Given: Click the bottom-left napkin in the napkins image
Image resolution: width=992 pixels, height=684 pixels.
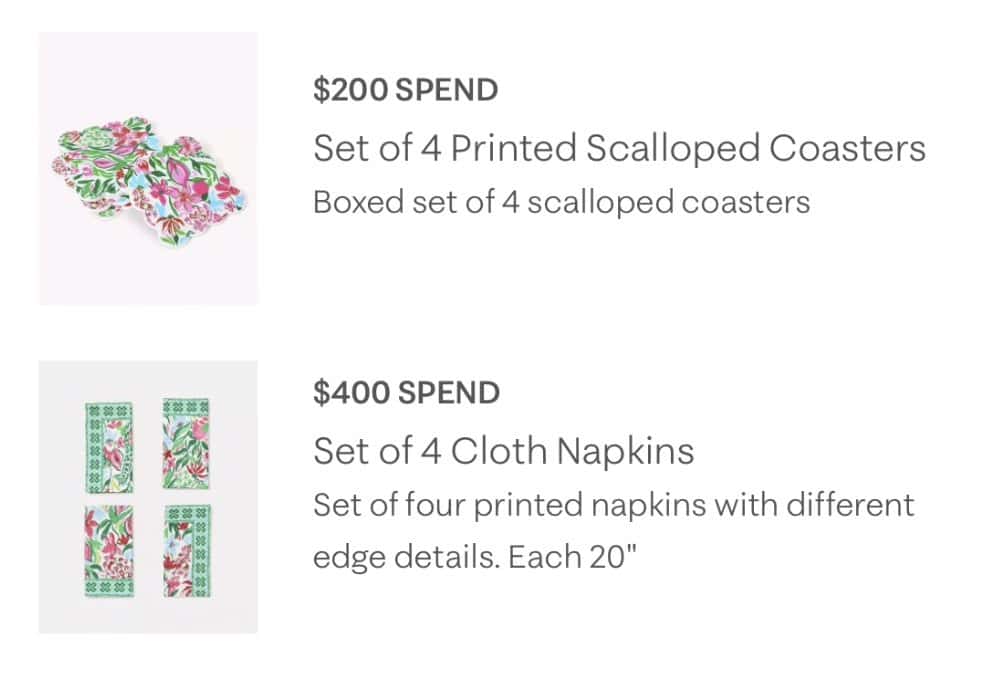Looking at the screenshot, I should click(x=108, y=550).
